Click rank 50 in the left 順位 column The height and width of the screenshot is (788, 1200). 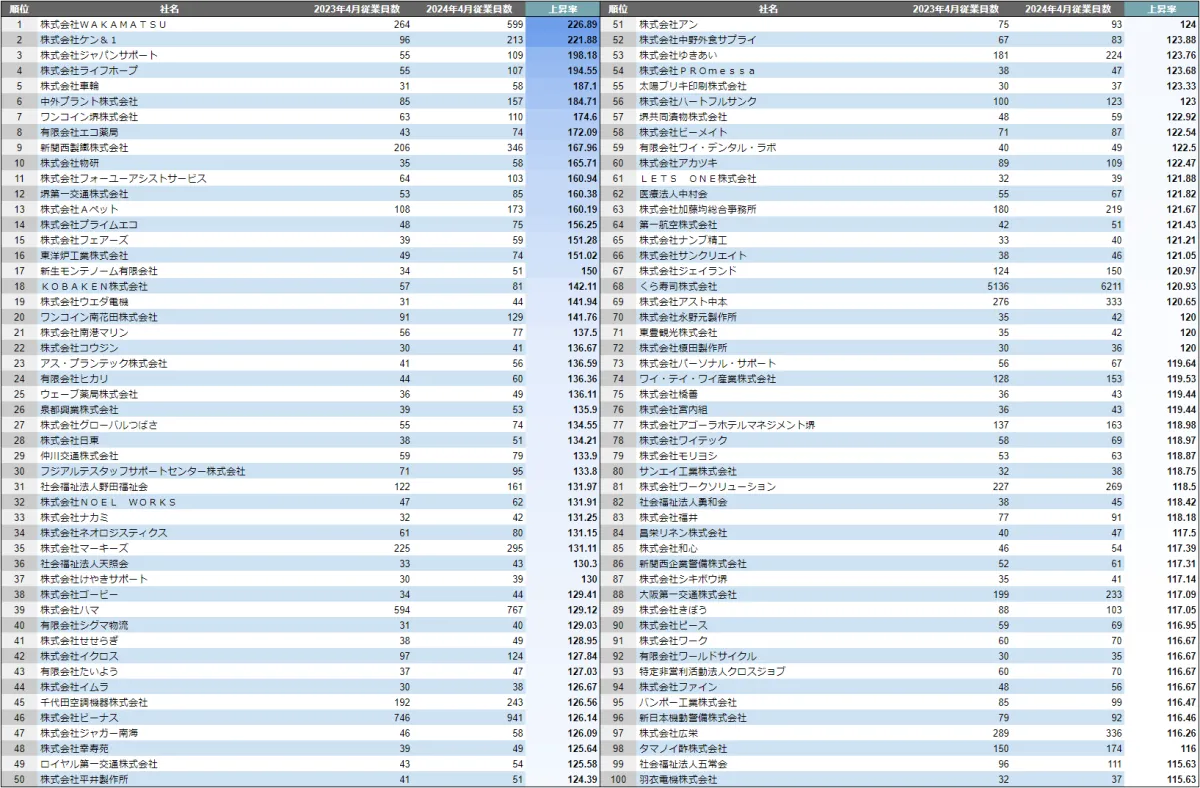click(x=18, y=779)
